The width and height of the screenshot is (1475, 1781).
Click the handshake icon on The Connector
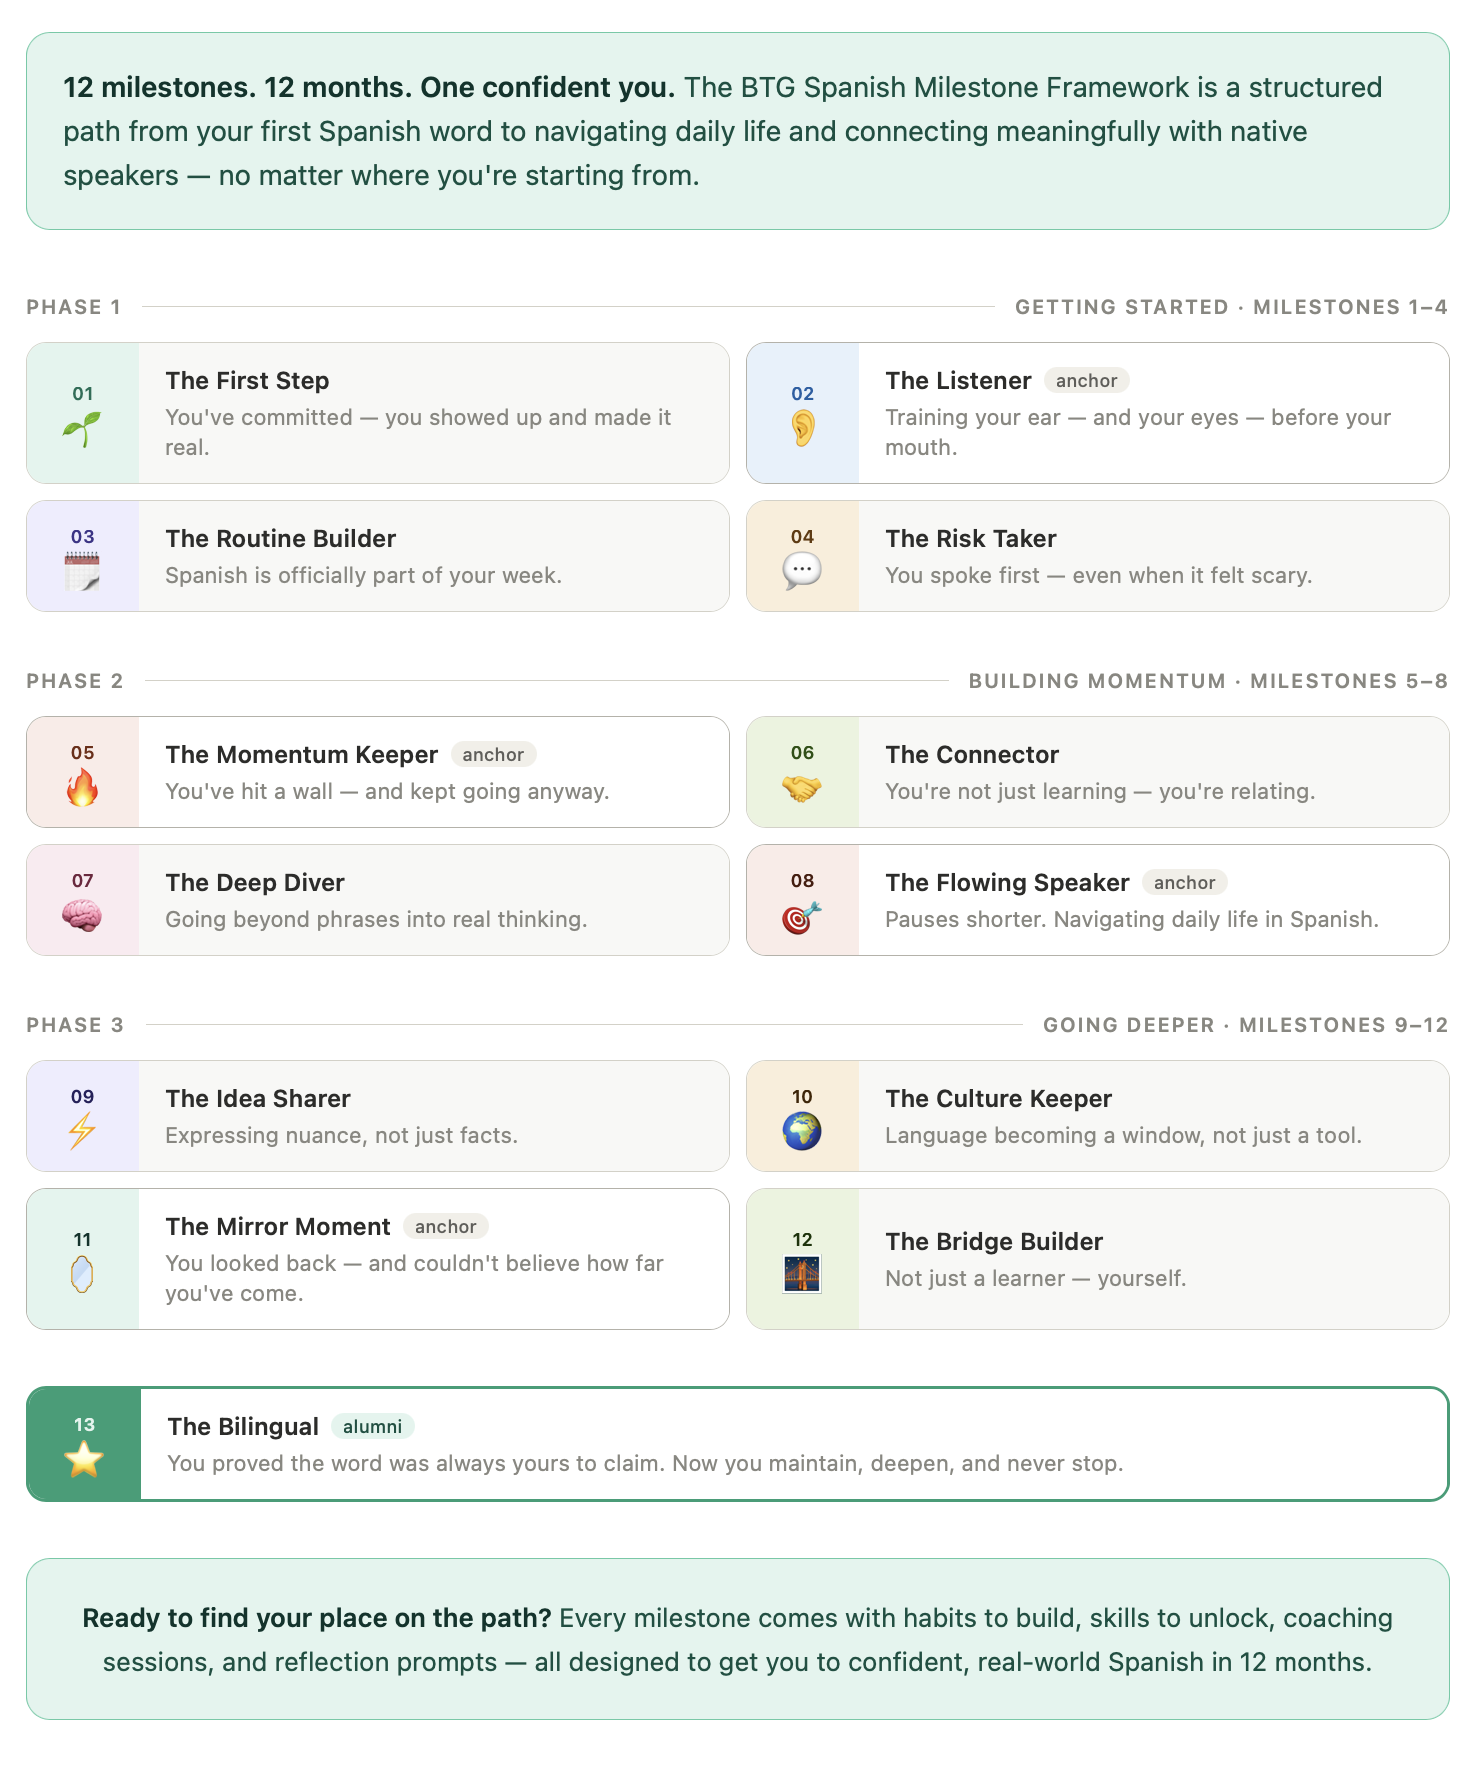[802, 788]
